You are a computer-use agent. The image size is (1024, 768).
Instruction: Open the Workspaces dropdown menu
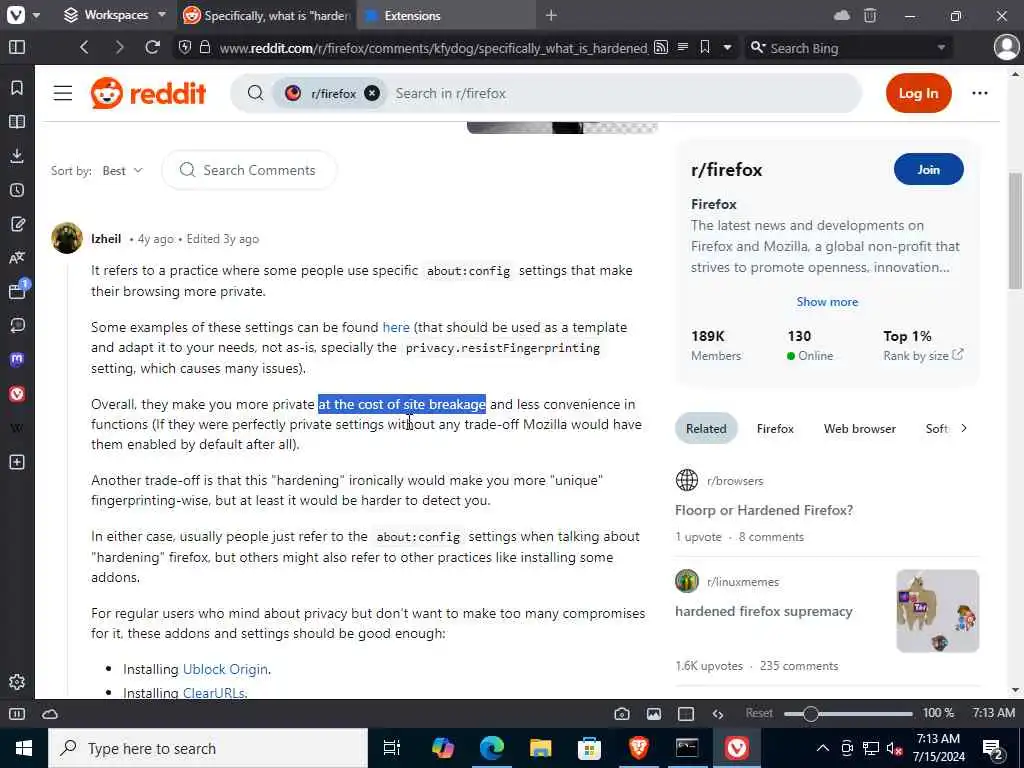[x=115, y=15]
